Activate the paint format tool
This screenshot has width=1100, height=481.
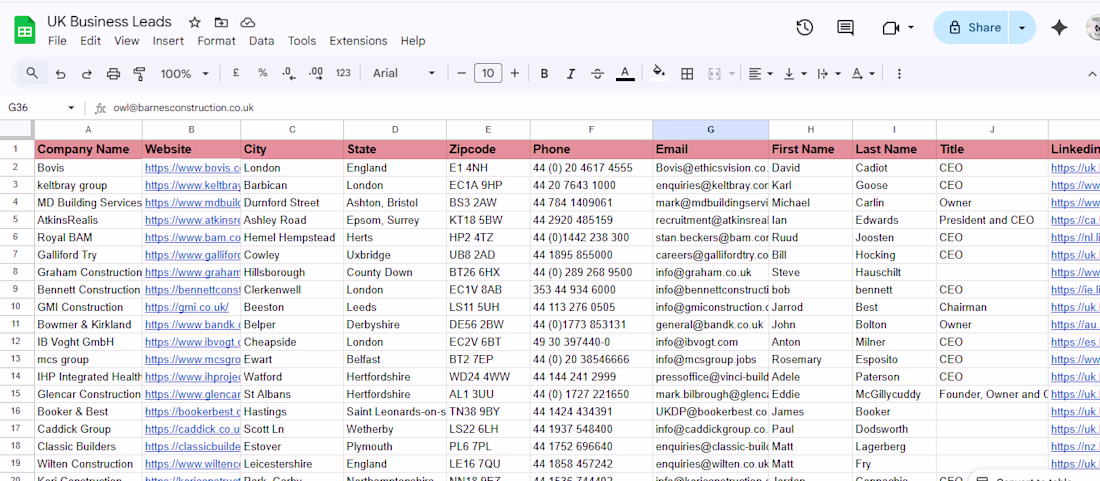click(139, 74)
